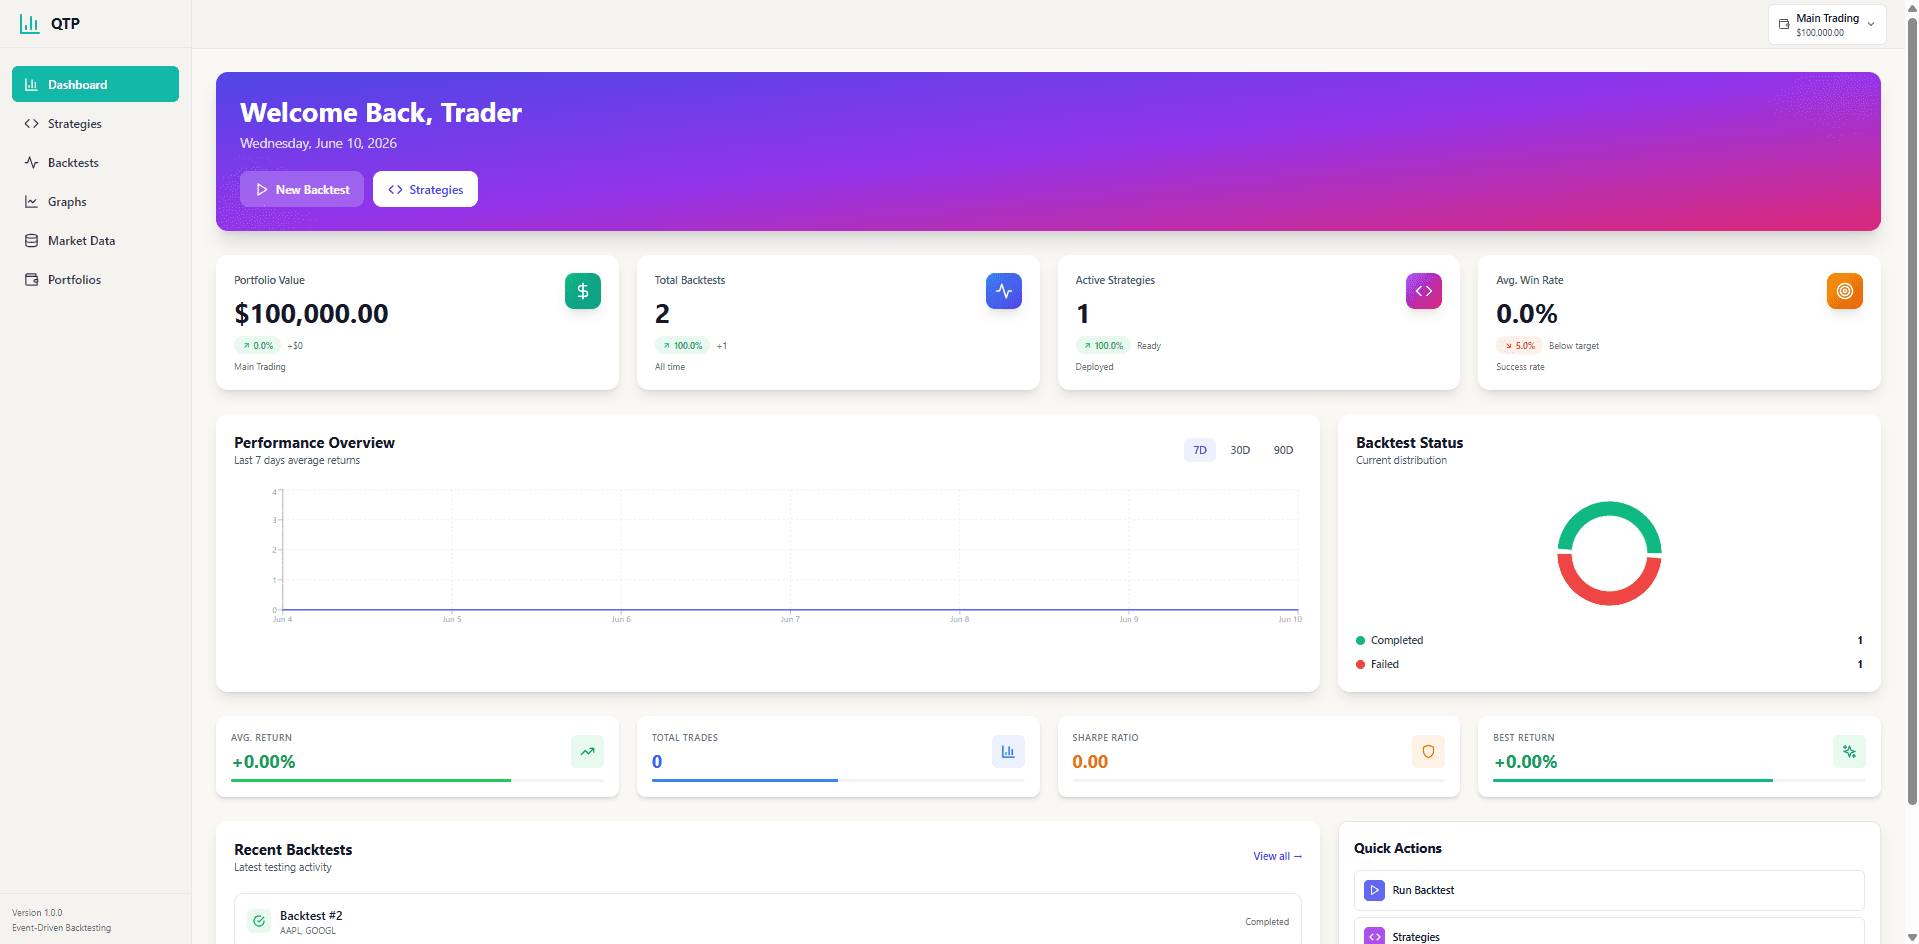The image size is (1919, 944).
Task: Click the Total Trades bar-chart icon
Action: click(x=1008, y=751)
